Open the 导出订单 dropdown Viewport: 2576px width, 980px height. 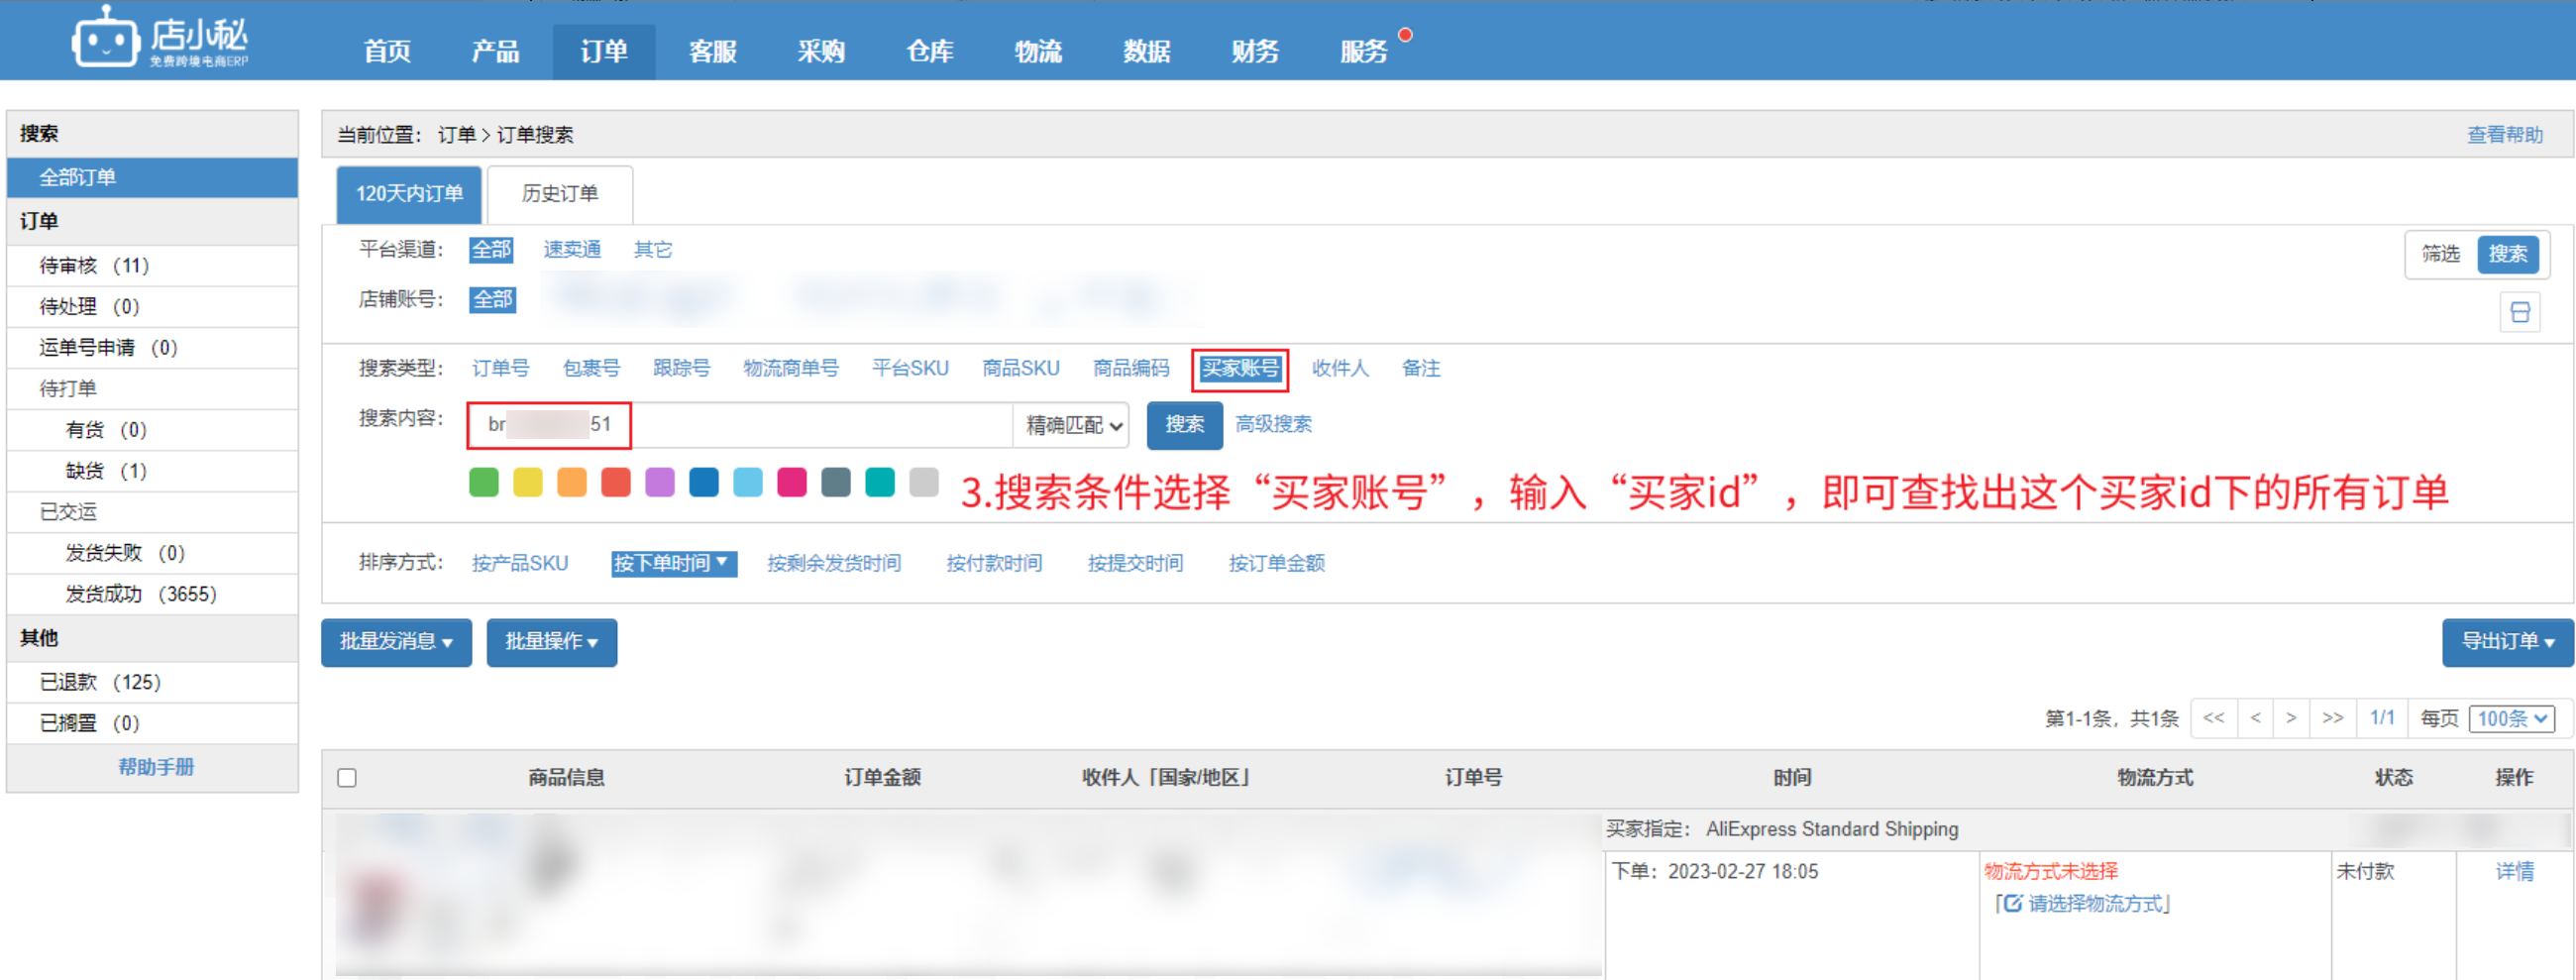pos(2506,642)
